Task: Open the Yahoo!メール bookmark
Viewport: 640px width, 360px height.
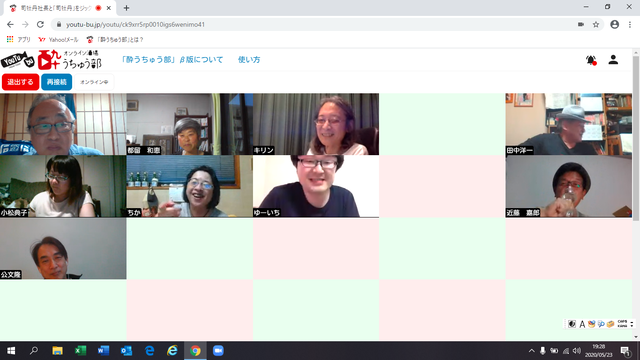Action: pos(58,39)
